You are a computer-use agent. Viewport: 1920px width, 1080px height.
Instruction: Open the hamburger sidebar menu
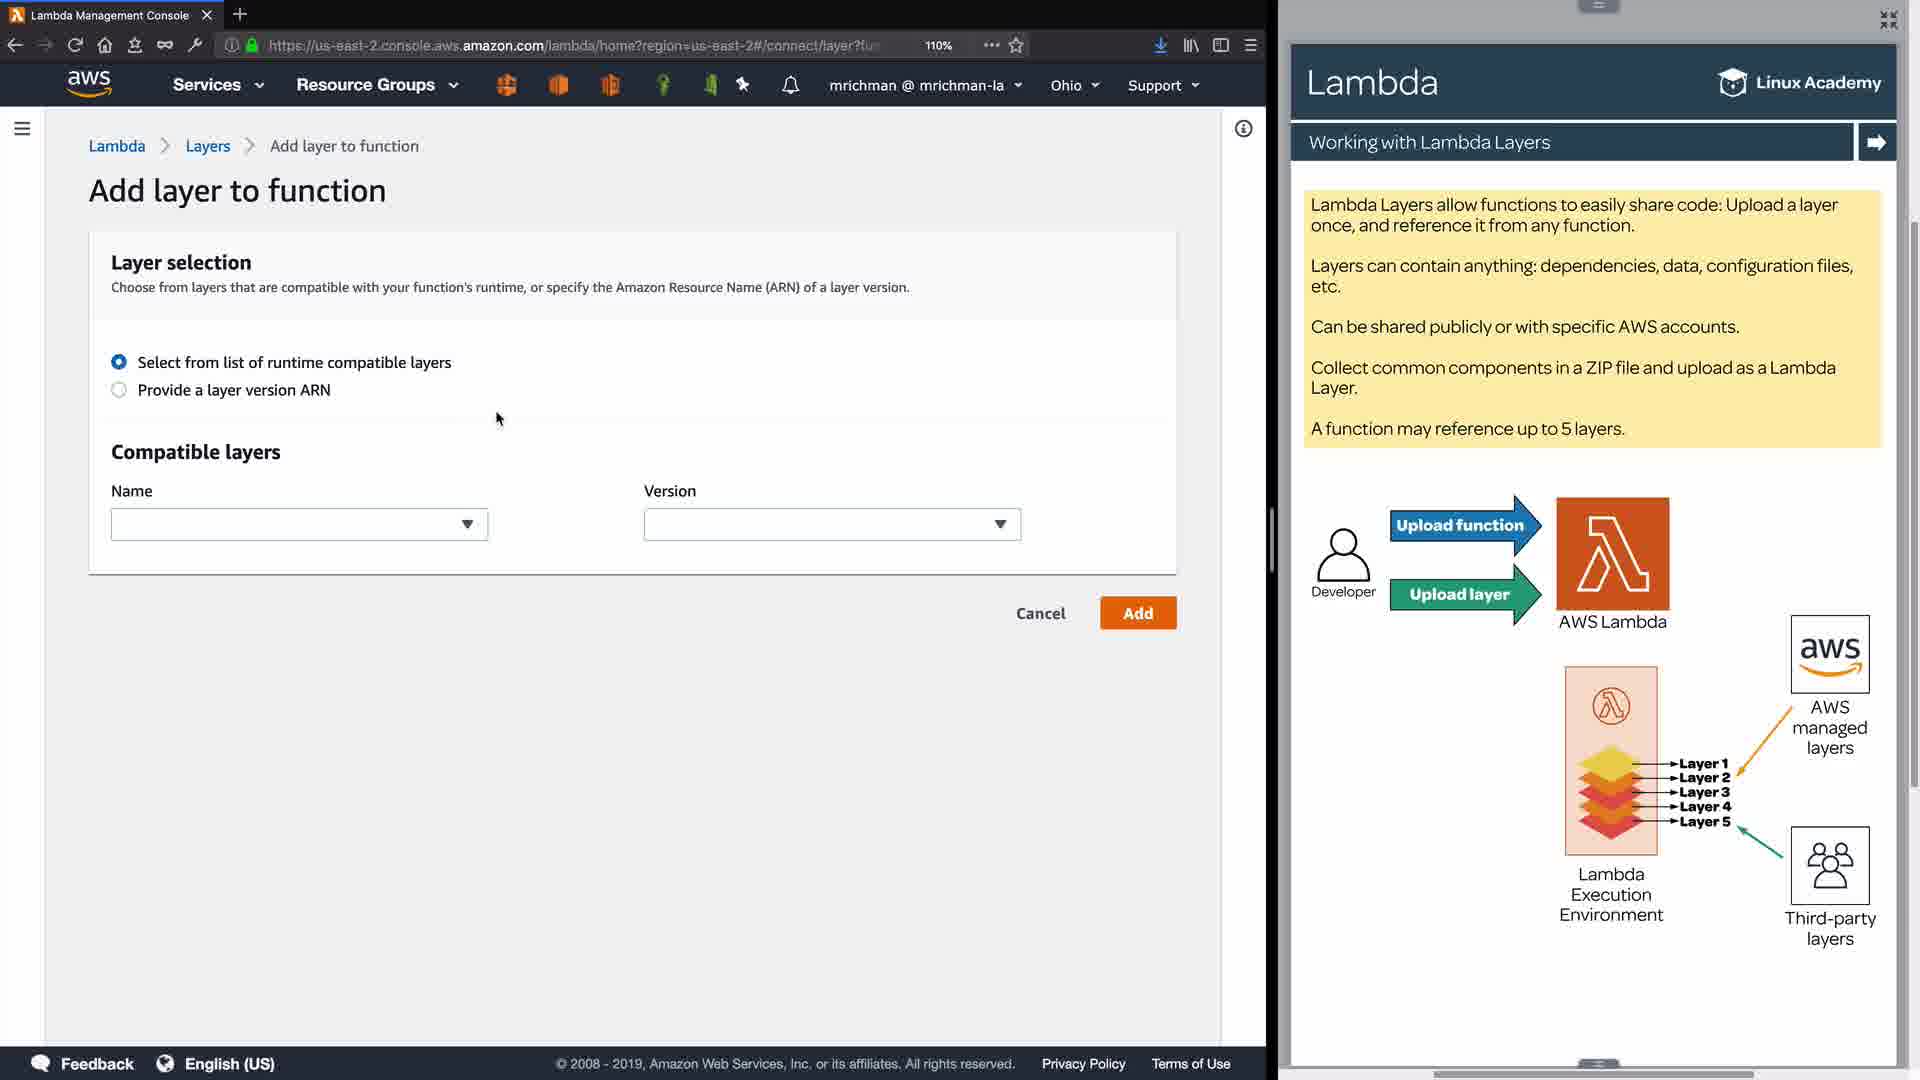tap(22, 128)
